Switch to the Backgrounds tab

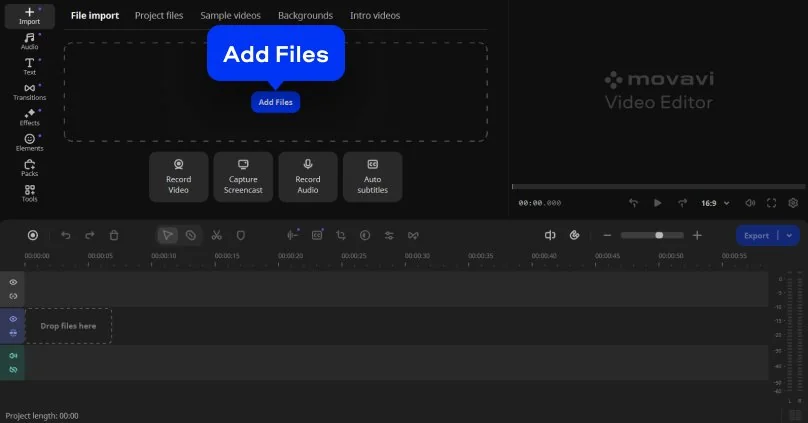pyautogui.click(x=305, y=16)
